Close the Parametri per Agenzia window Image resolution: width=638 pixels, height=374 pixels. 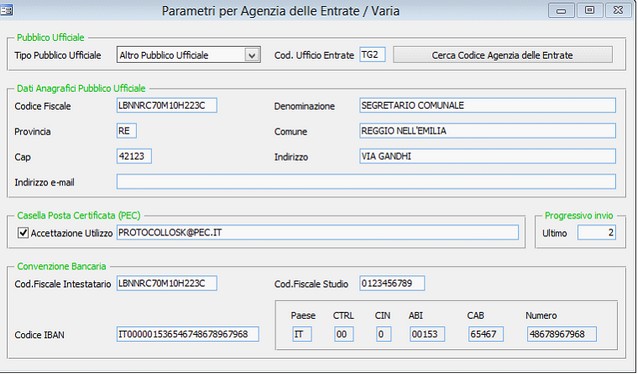coord(618,10)
